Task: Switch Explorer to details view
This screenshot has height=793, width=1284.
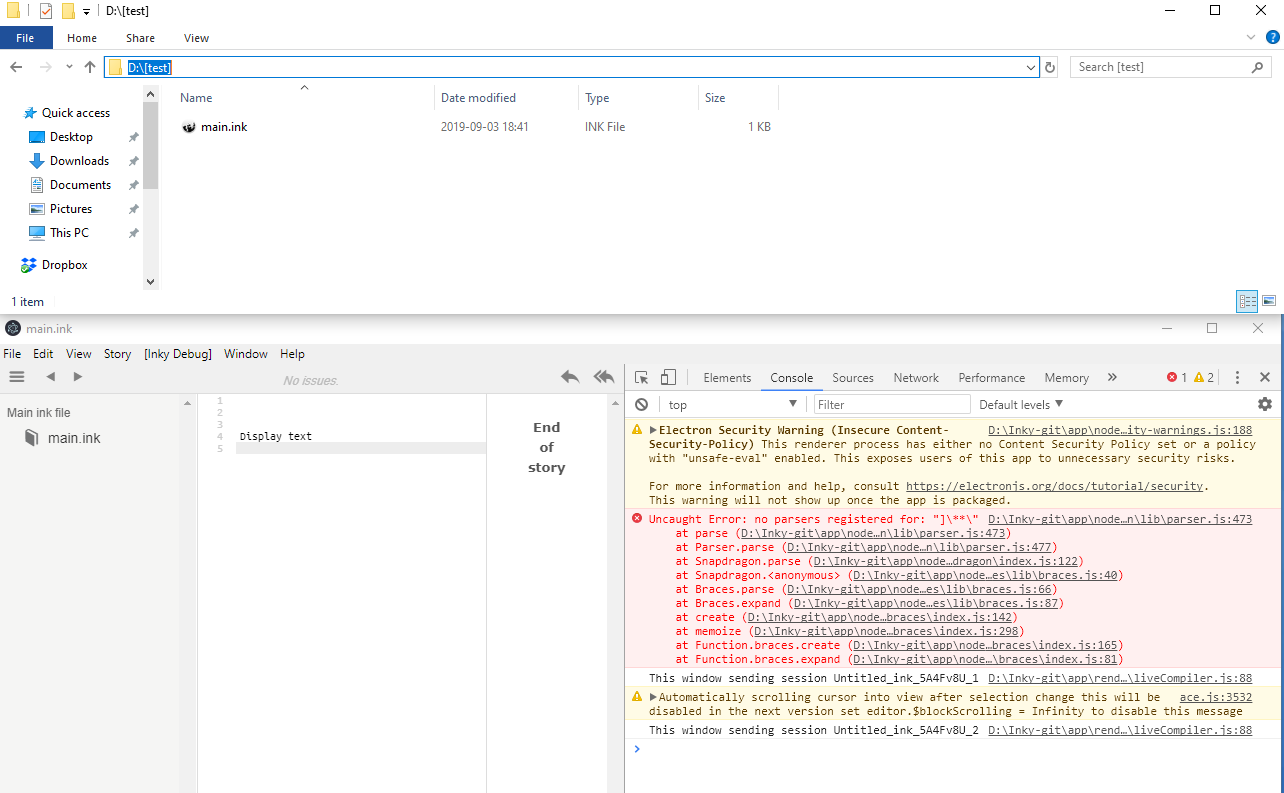Action: pos(1247,301)
